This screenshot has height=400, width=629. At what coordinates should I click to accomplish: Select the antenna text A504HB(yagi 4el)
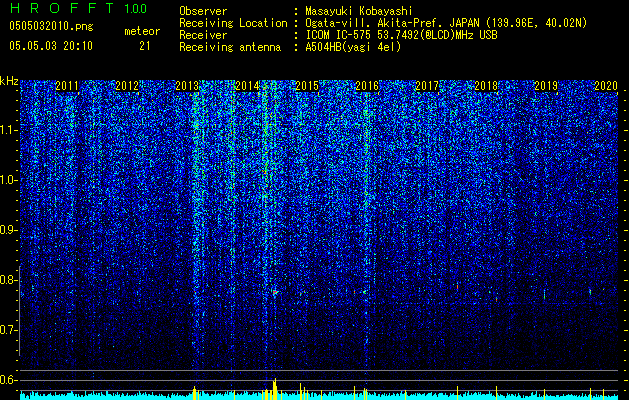click(353, 47)
